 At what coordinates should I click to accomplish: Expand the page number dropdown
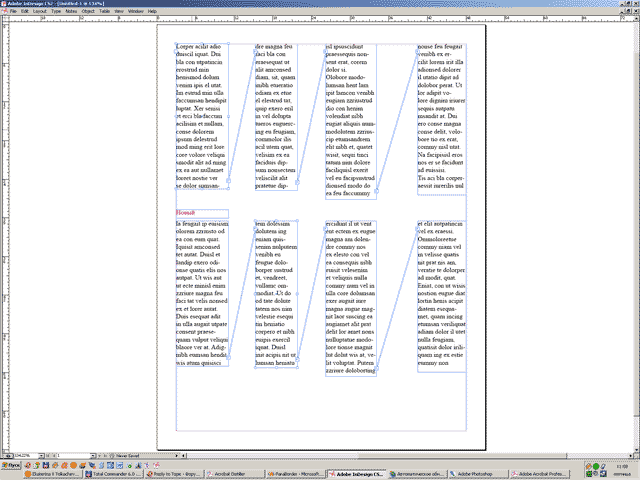pyautogui.click(x=93, y=456)
